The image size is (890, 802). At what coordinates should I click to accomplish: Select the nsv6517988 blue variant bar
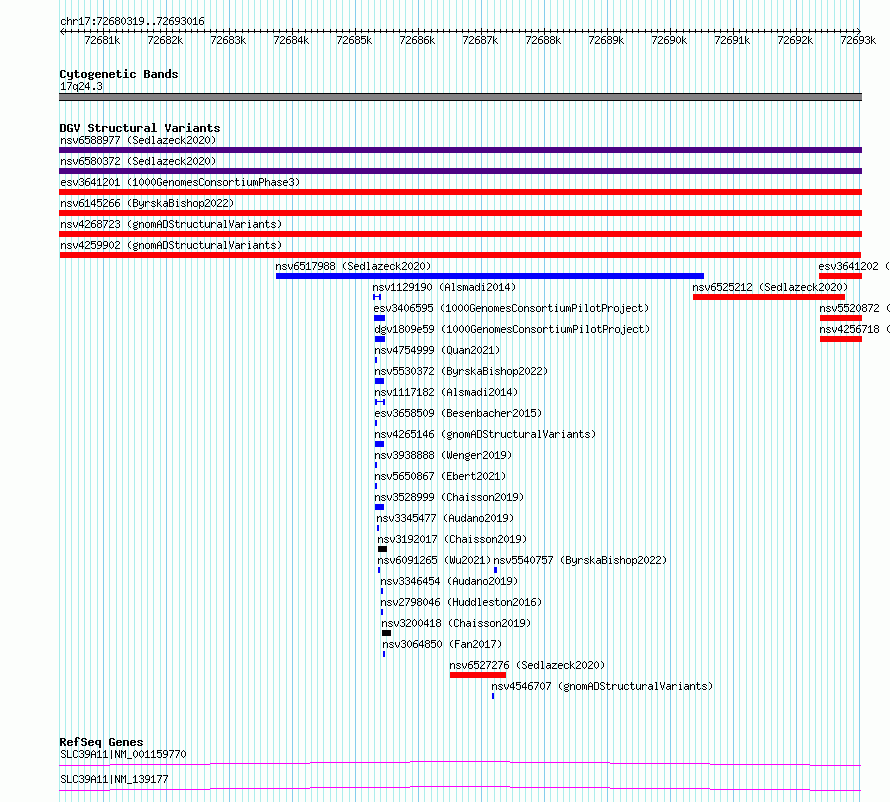point(490,276)
